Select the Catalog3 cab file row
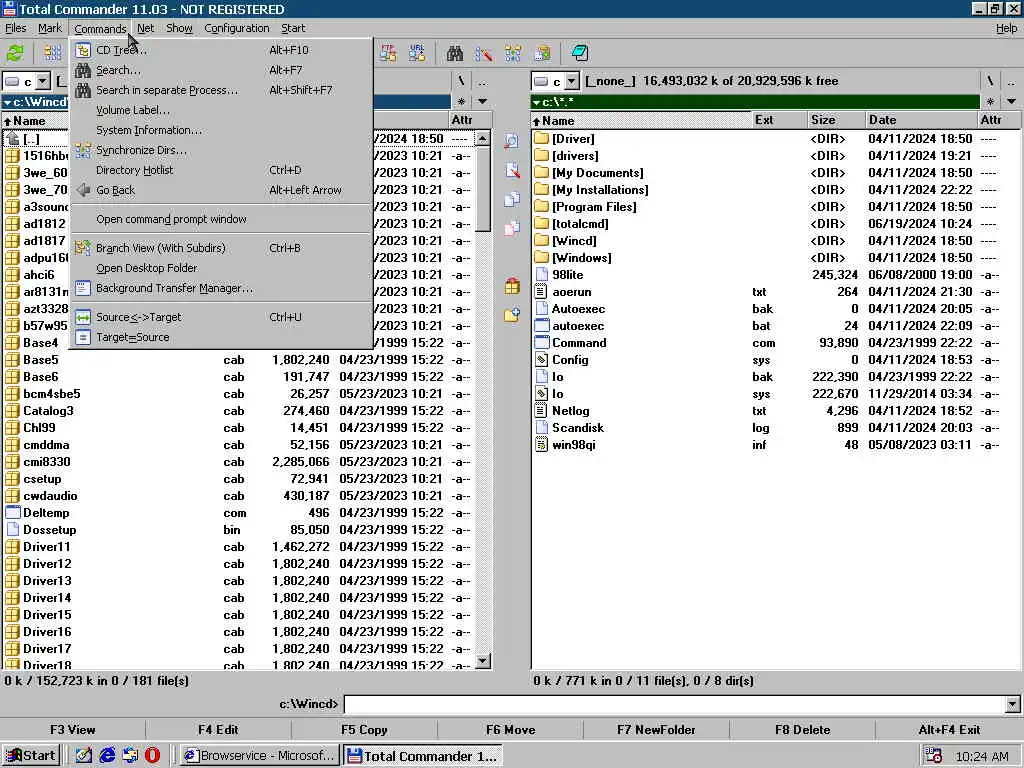Viewport: 1024px width, 768px height. tap(239, 411)
